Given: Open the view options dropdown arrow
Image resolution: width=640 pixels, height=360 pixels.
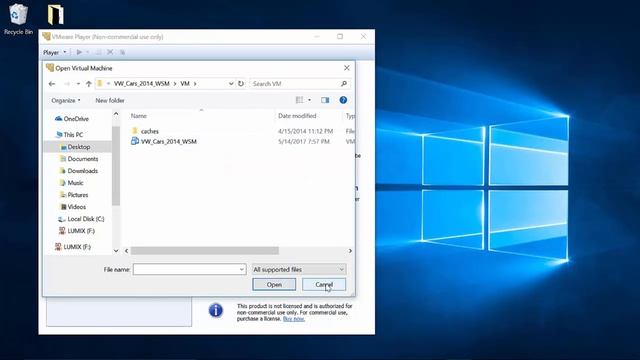Looking at the screenshot, I should point(309,100).
